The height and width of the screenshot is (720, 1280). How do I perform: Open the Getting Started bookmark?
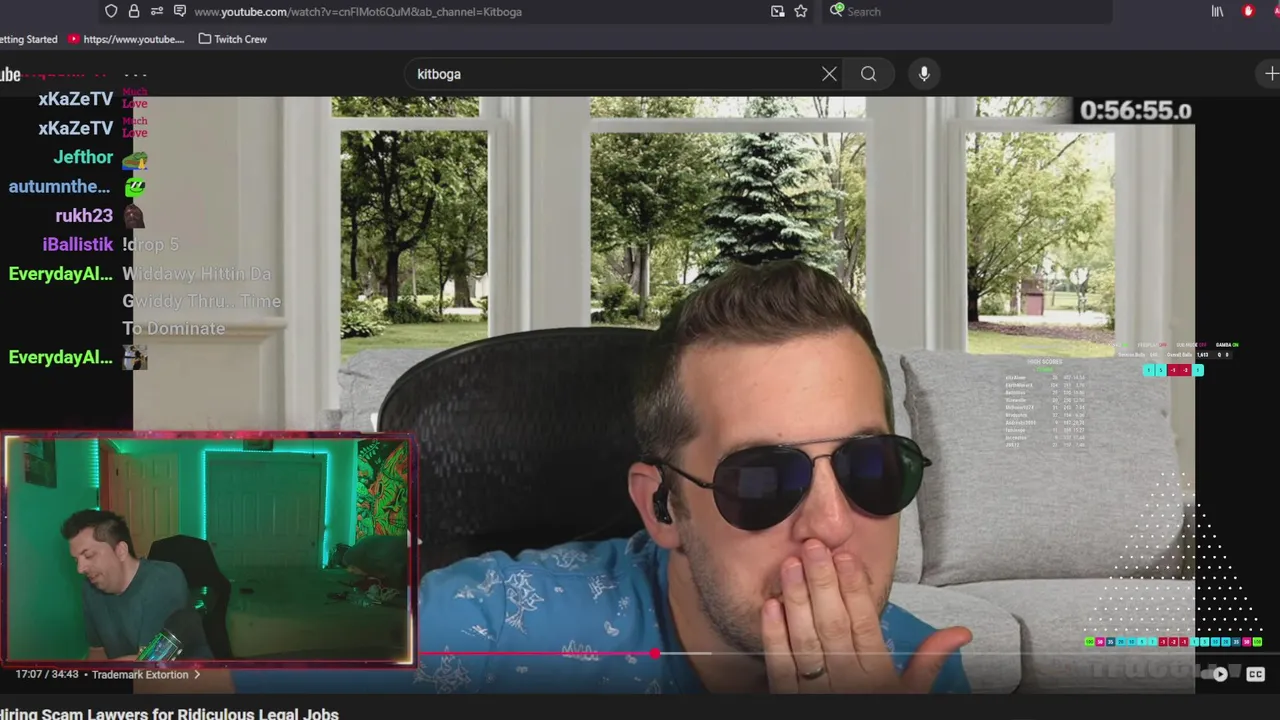pyautogui.click(x=29, y=39)
